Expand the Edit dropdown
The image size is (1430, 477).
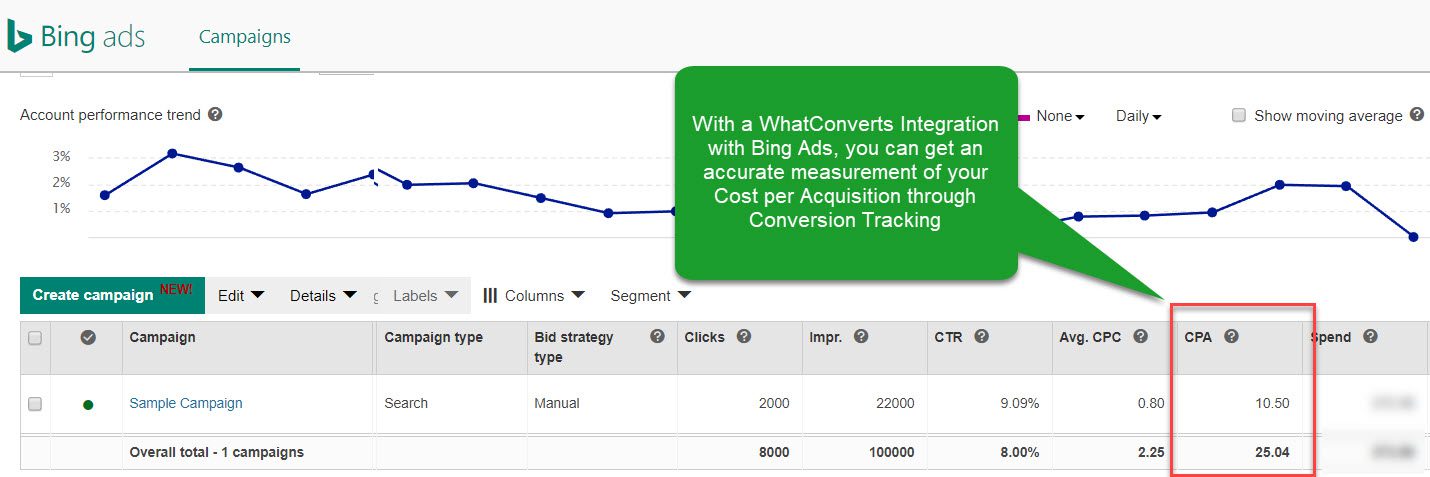coord(241,296)
